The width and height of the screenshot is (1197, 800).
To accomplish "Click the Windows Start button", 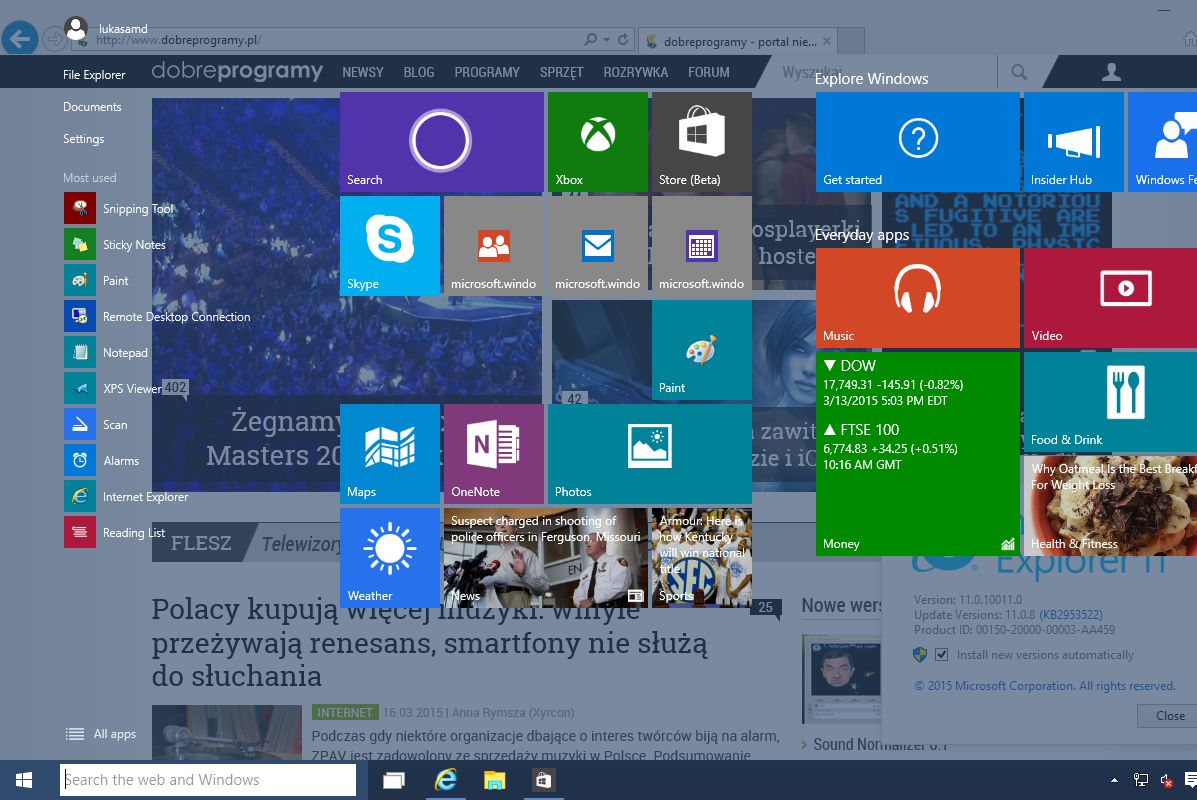I will click(24, 779).
